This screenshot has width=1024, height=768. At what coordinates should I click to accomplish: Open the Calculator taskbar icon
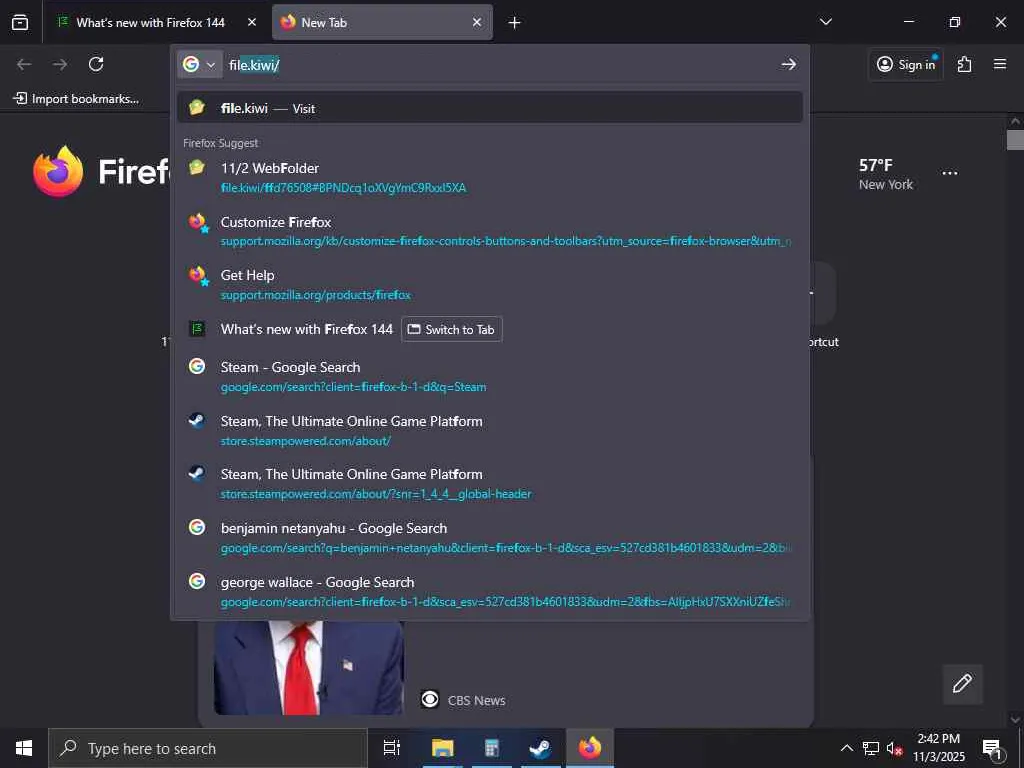[491, 748]
